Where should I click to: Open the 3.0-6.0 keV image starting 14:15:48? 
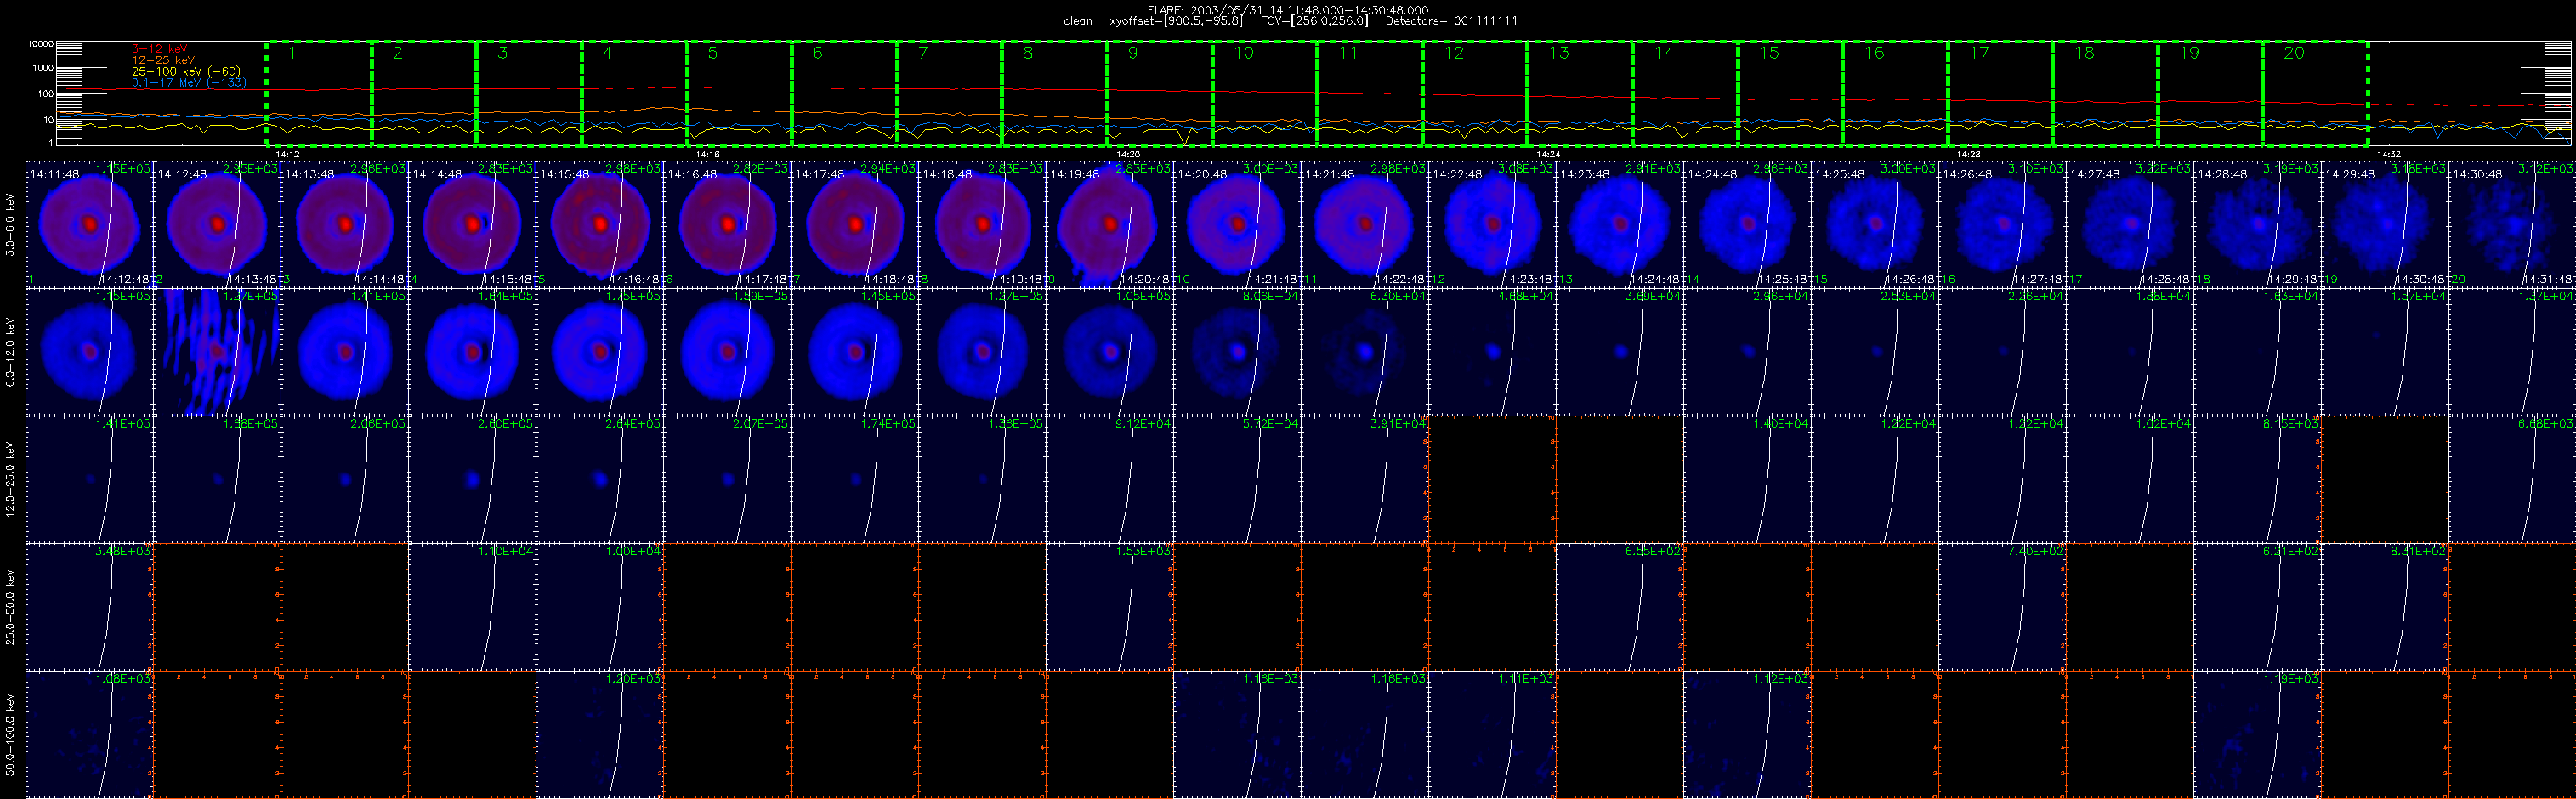(600, 224)
